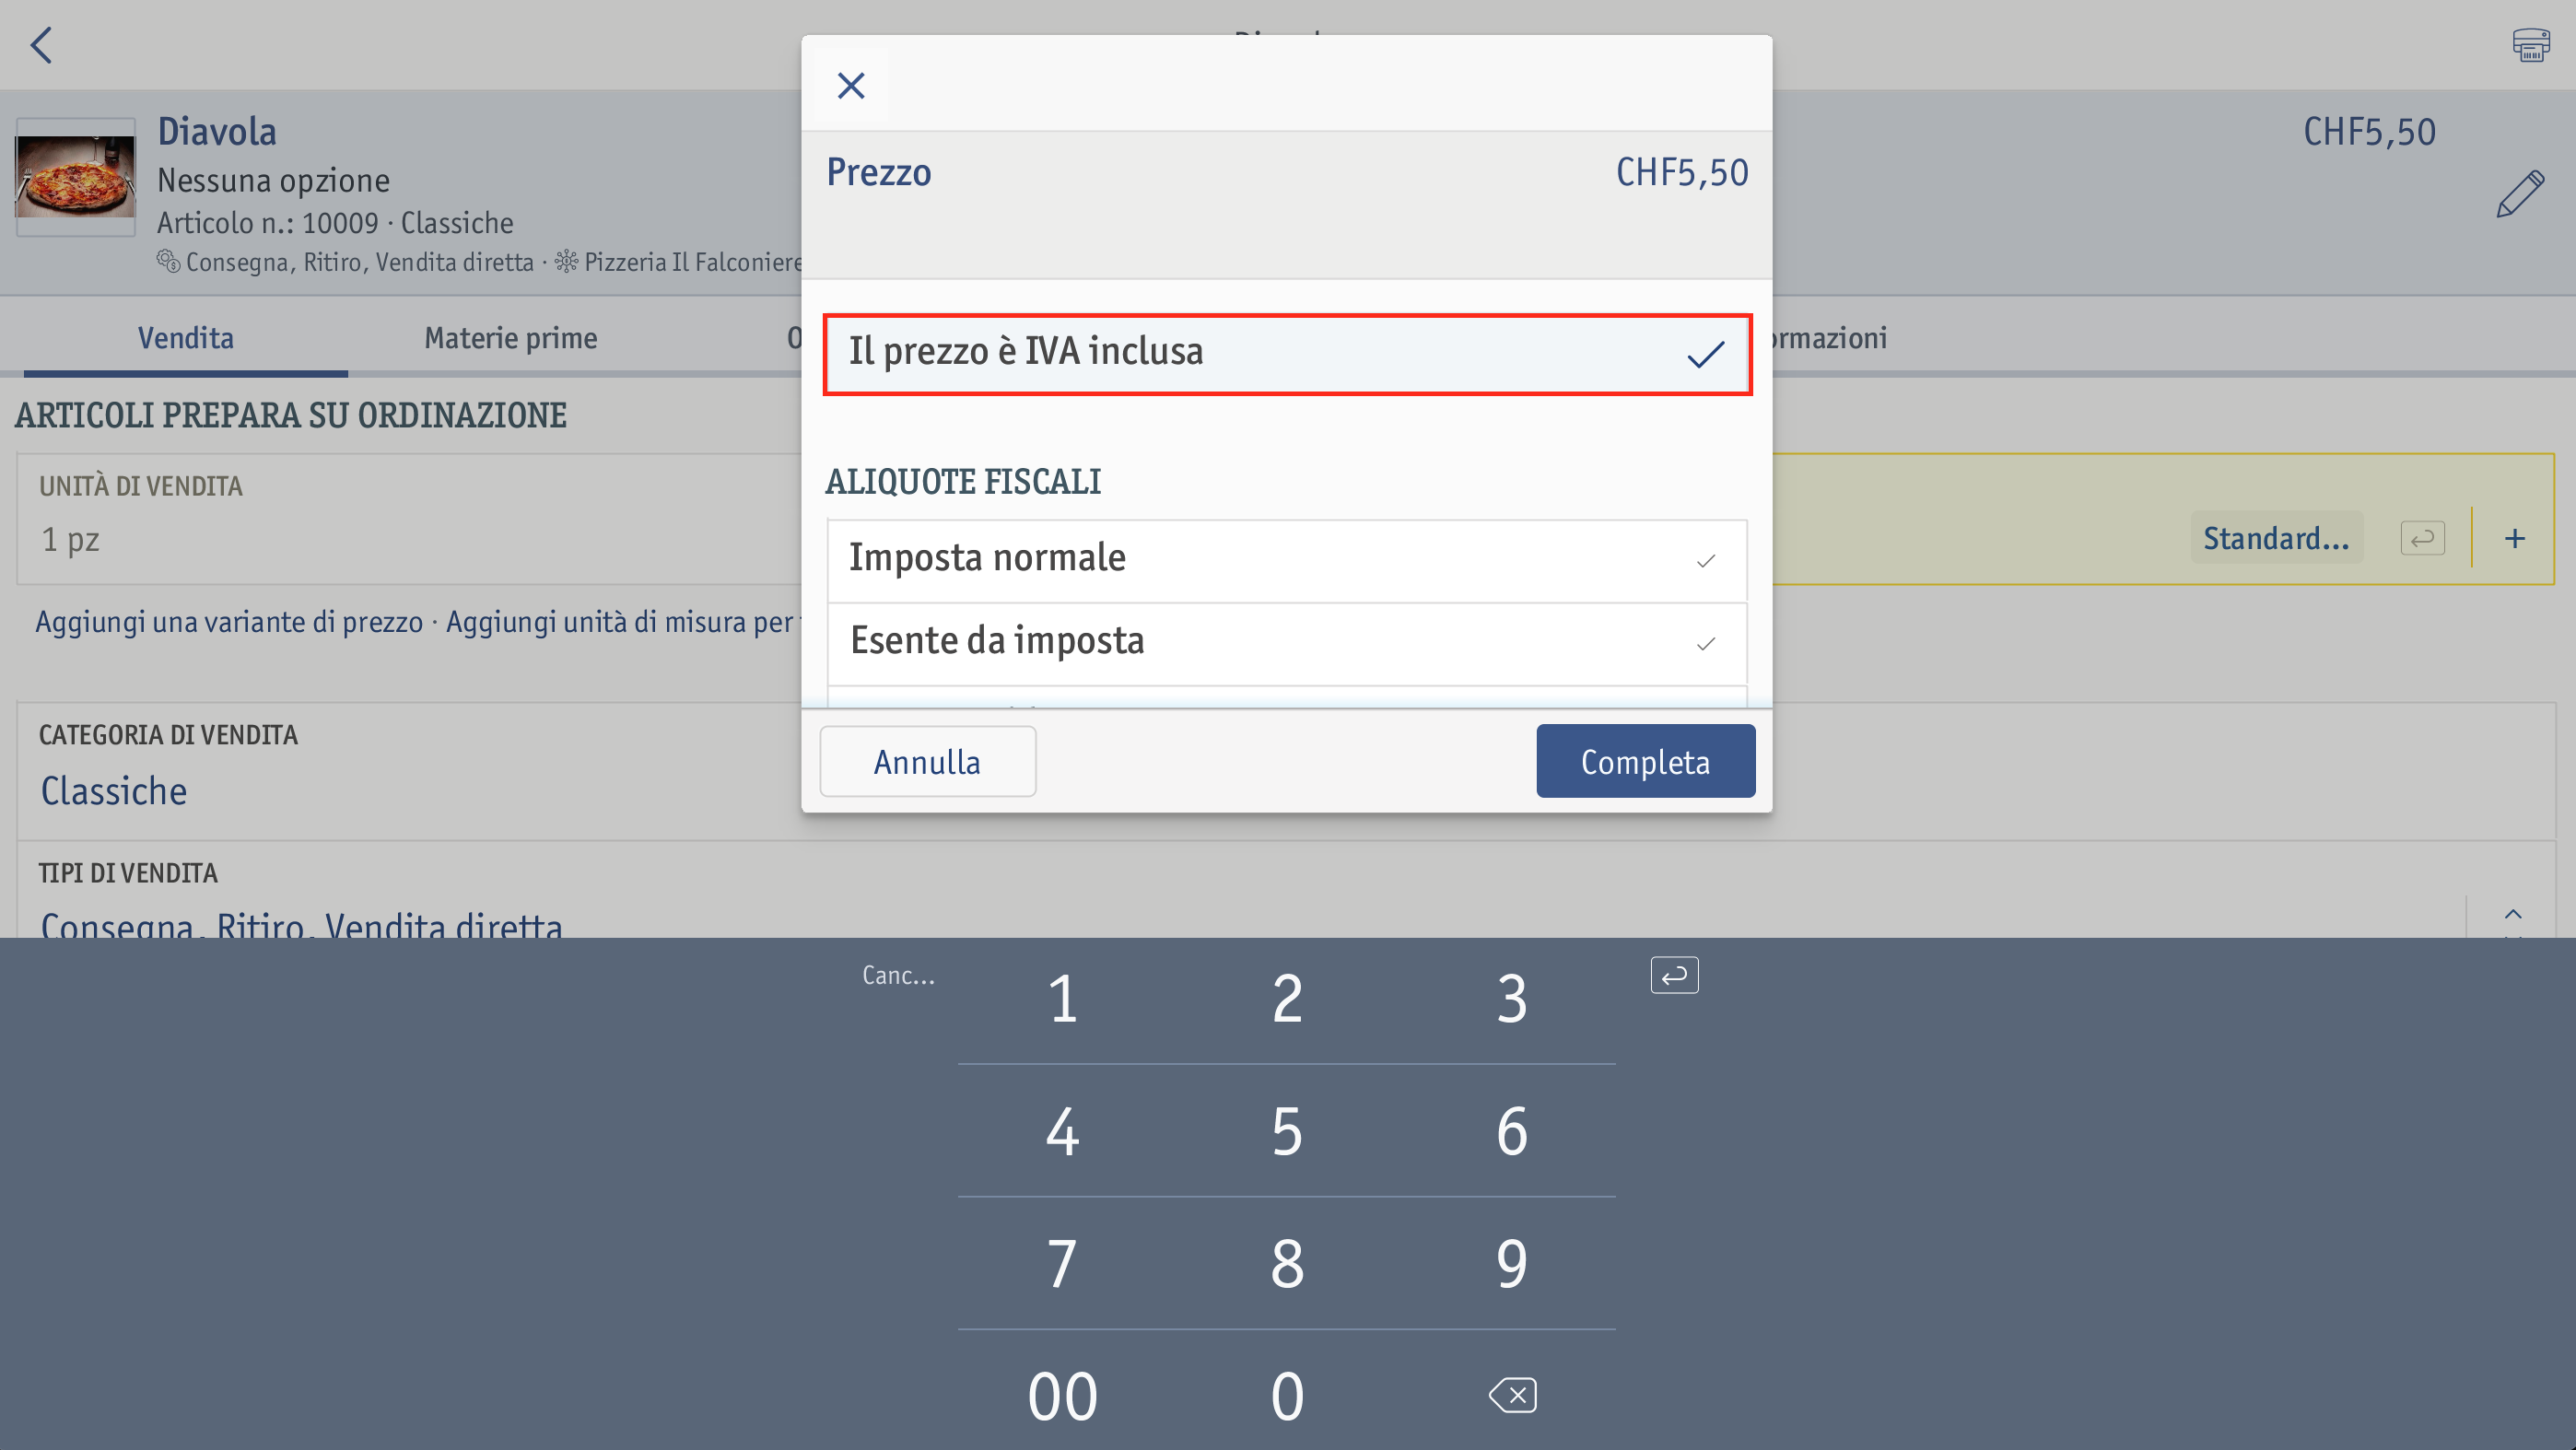Tap the 00 key on the numeric keypad
This screenshot has width=2576, height=1450.
pyautogui.click(x=1062, y=1395)
